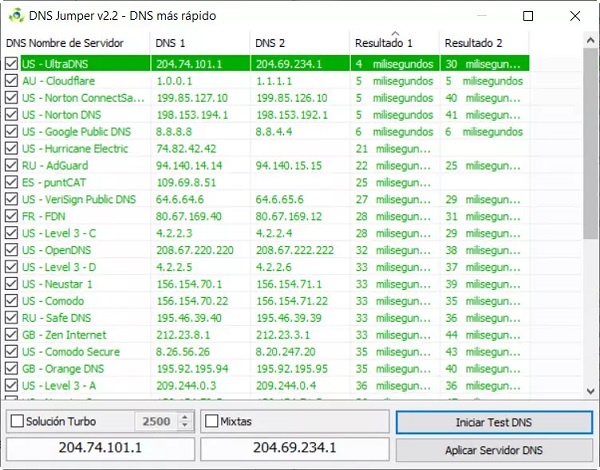Click the secondary DNS field 204.69.234.1
This screenshot has width=600, height=470.
(x=295, y=447)
